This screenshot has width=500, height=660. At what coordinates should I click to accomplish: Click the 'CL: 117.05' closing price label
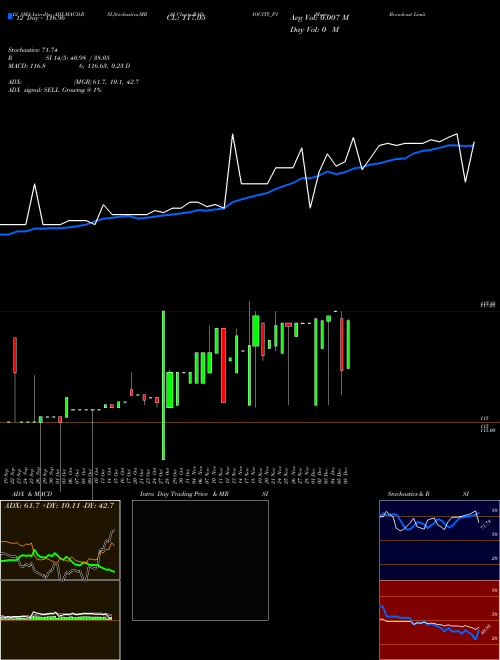pyautogui.click(x=186, y=18)
